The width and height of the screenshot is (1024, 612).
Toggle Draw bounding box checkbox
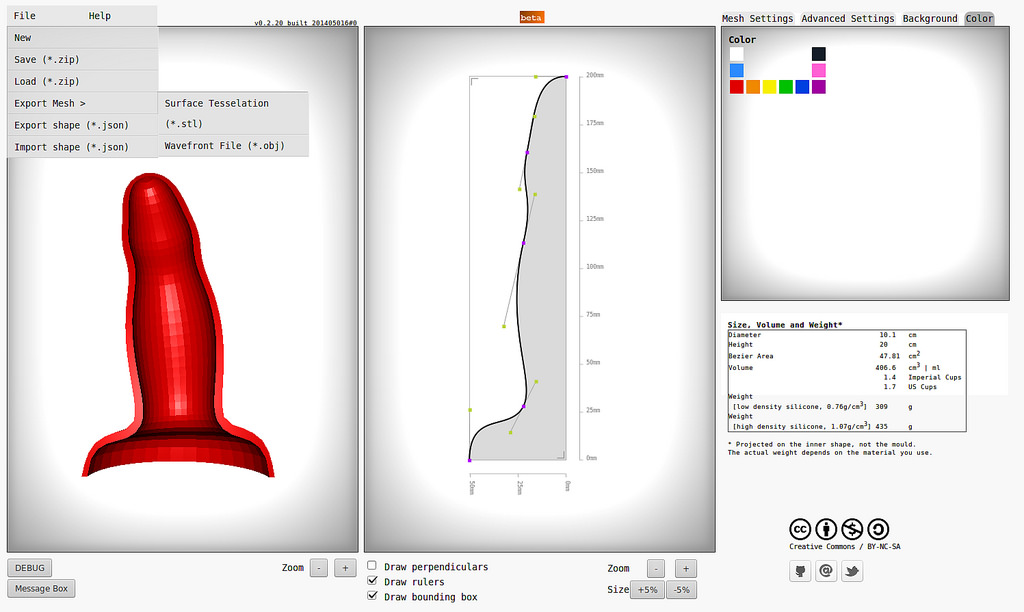point(373,596)
